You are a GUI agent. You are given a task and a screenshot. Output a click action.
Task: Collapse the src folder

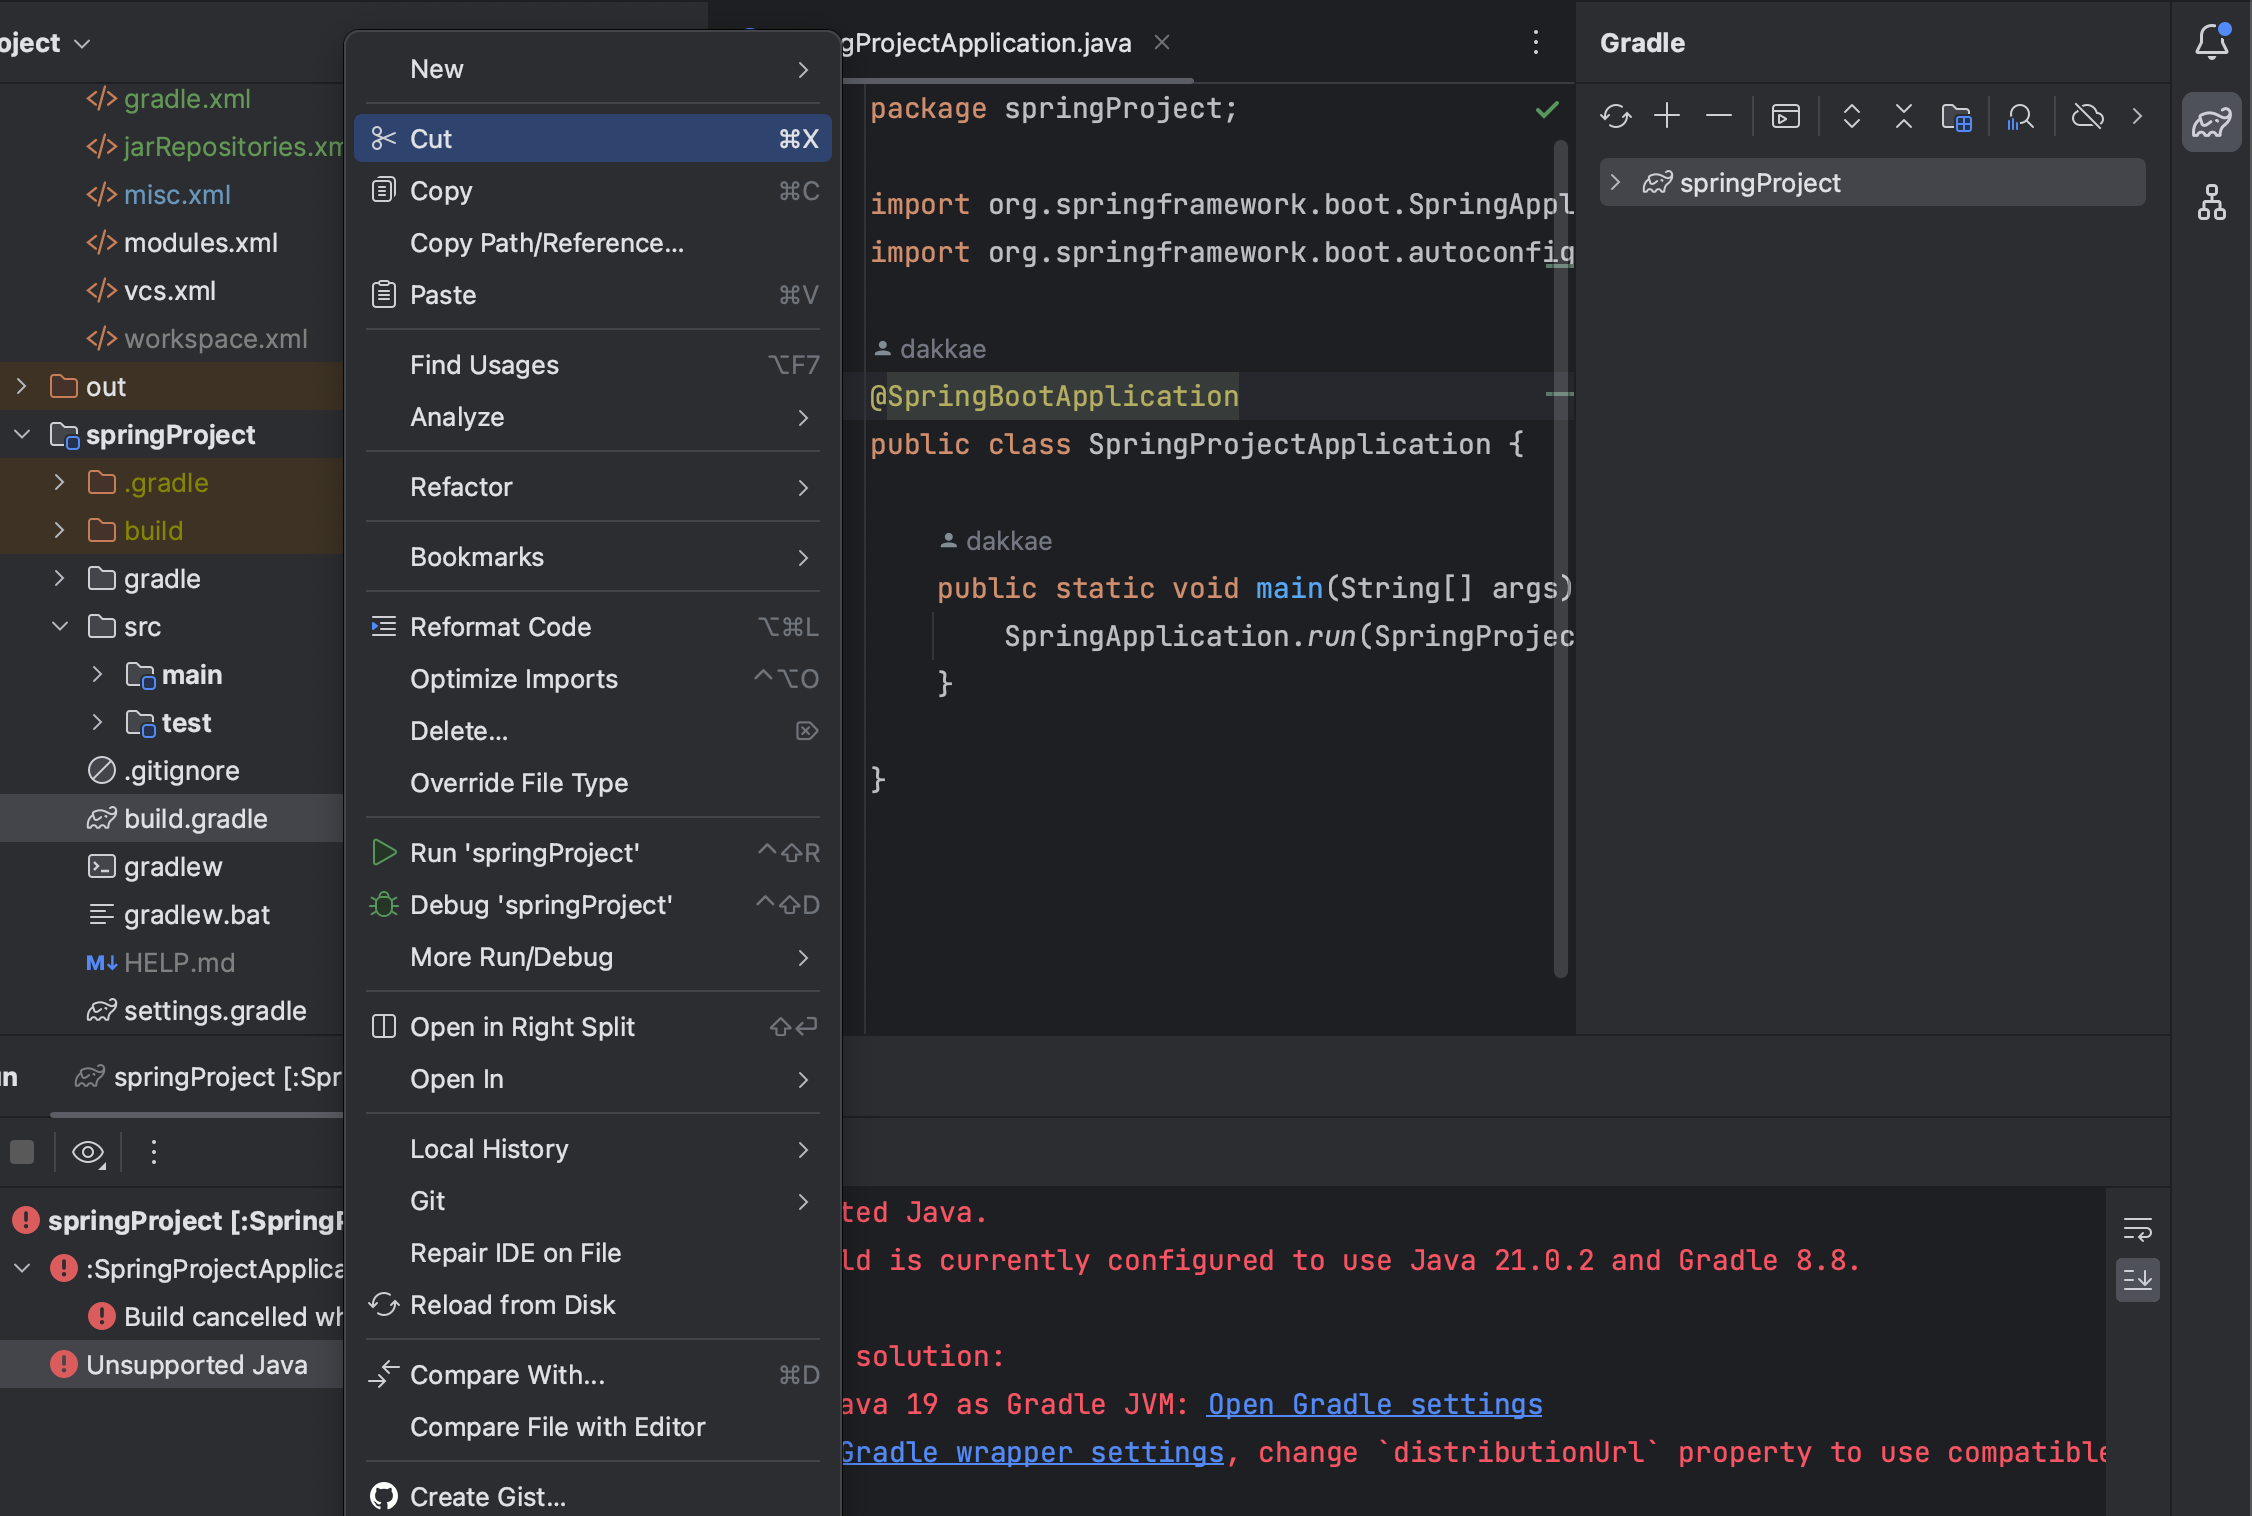tap(60, 627)
